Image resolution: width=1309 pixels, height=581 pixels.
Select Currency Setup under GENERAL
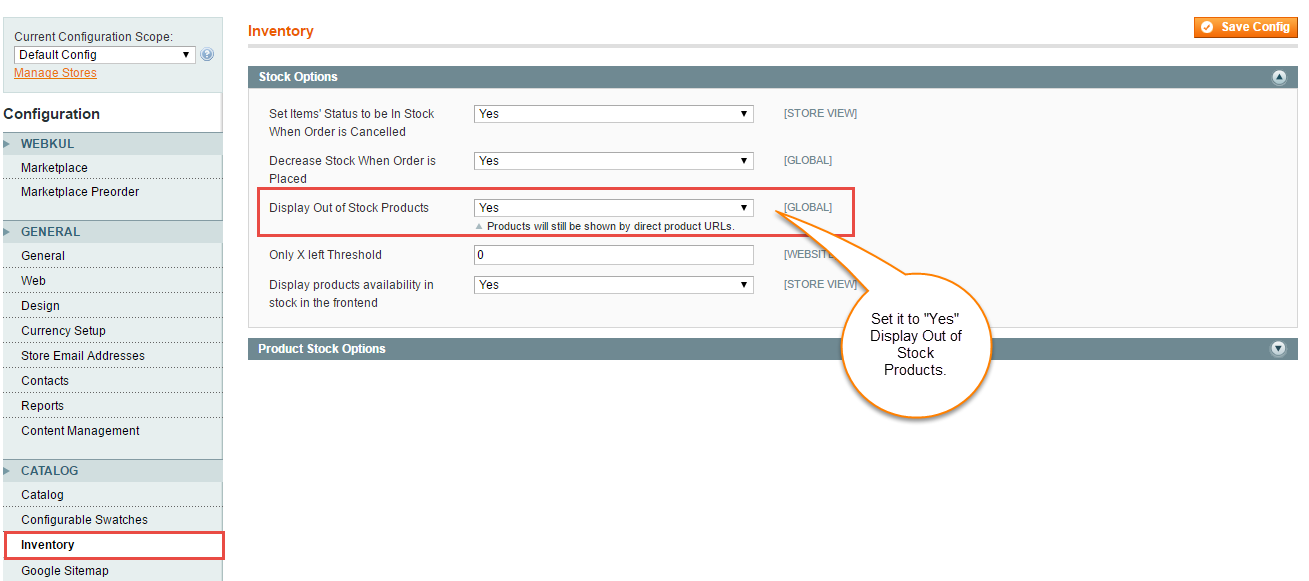pos(63,330)
